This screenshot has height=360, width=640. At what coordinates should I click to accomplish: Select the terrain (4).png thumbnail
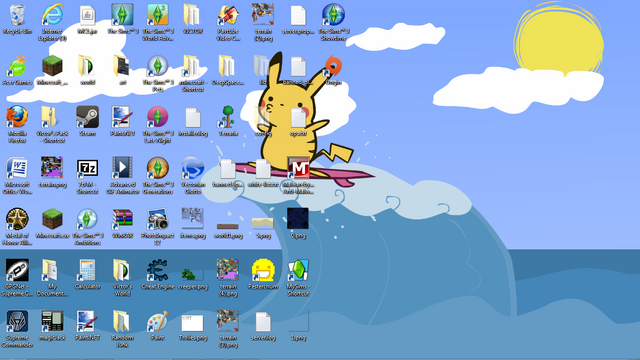click(228, 270)
